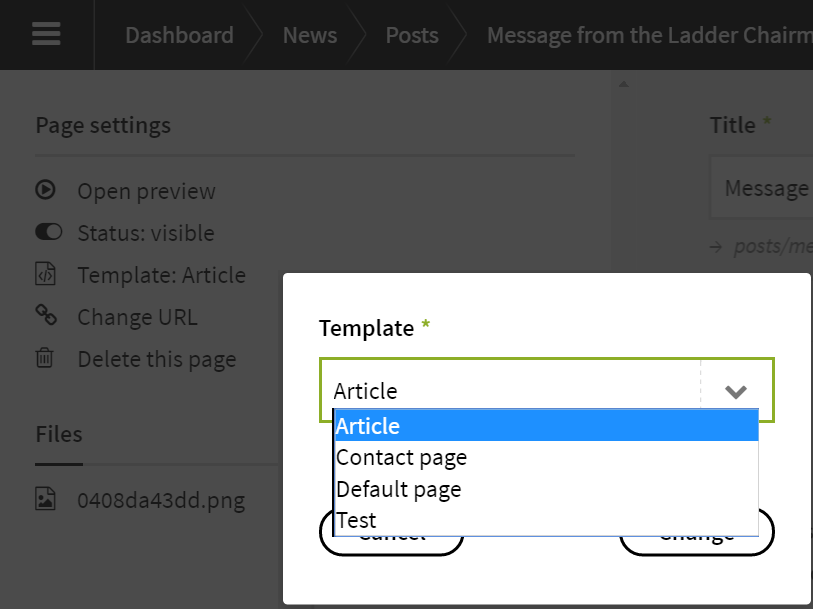813x609 pixels.
Task: Click the Template select box showing Article
Action: 510,391
